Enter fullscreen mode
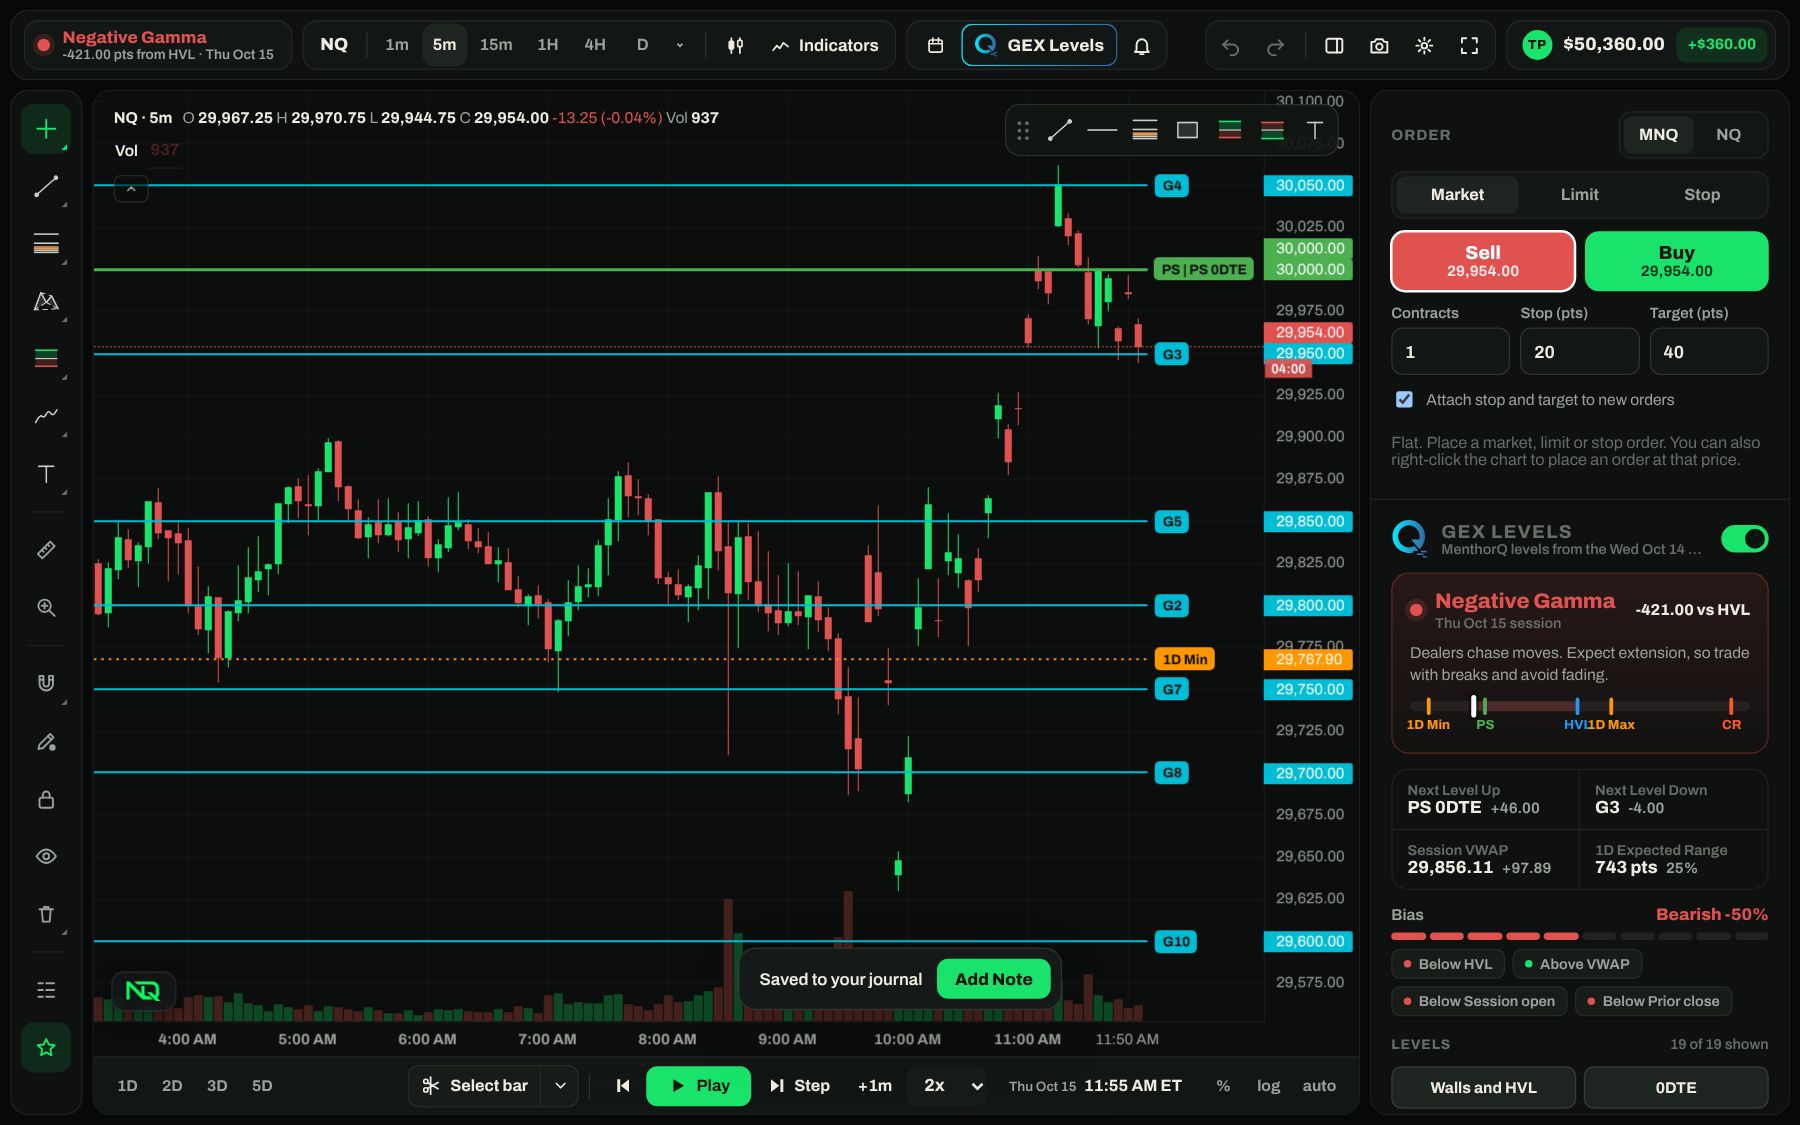The image size is (1800, 1125). 1469,45
